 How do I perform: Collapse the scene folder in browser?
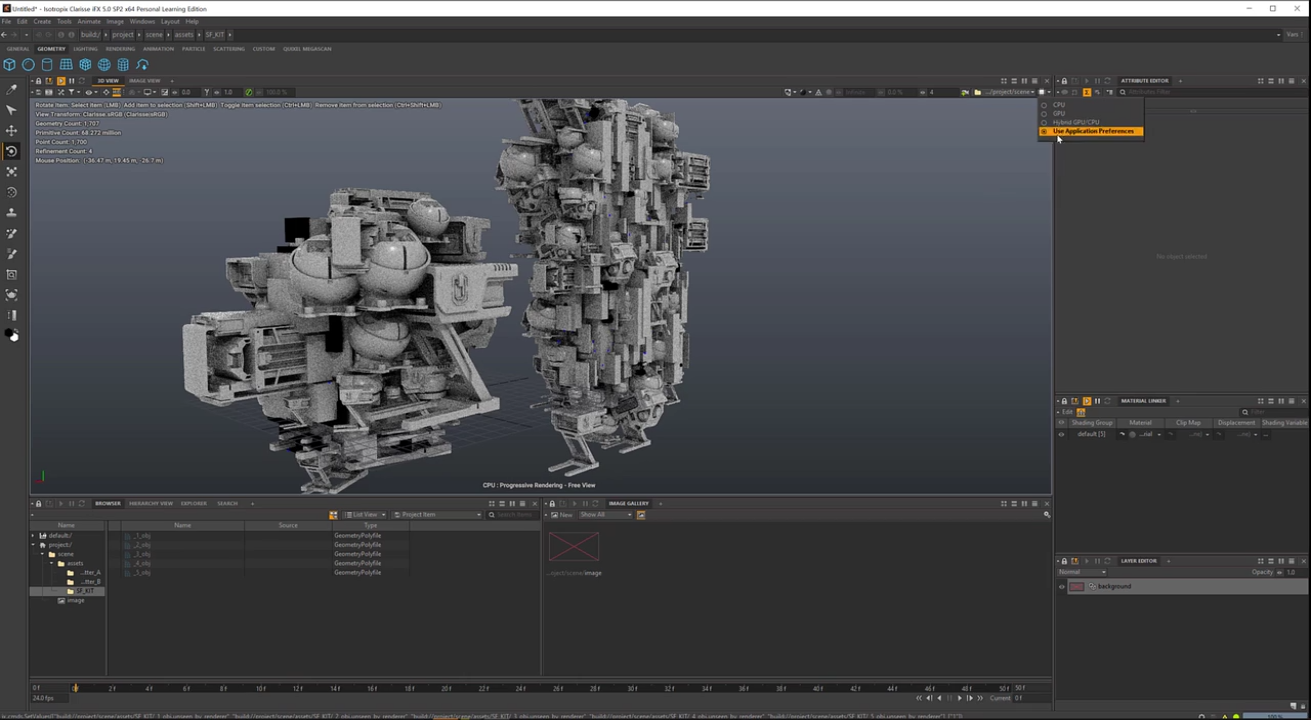[42, 554]
